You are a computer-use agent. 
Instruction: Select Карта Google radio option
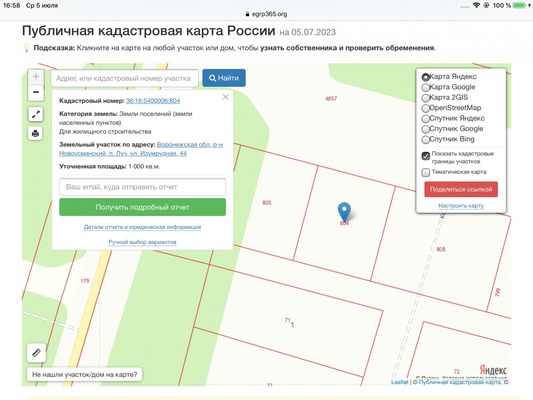click(x=425, y=88)
